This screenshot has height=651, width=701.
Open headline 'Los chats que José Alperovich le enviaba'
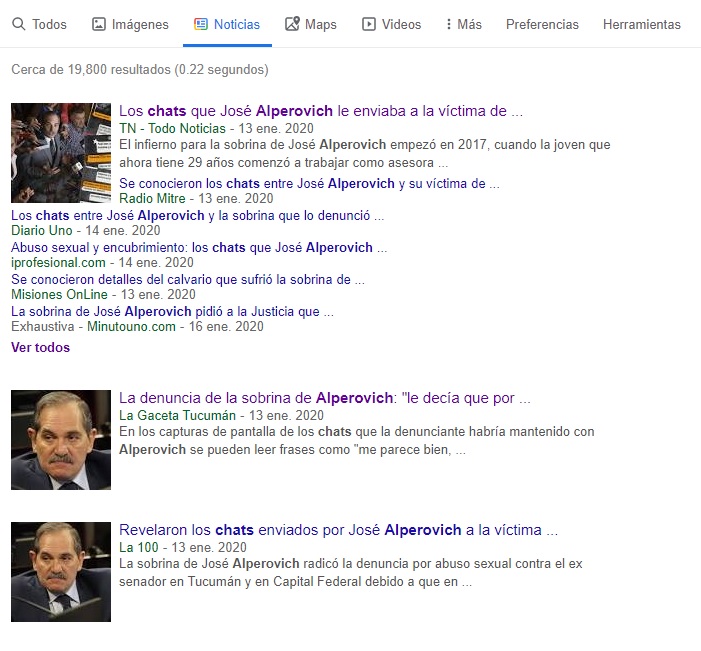coord(321,110)
